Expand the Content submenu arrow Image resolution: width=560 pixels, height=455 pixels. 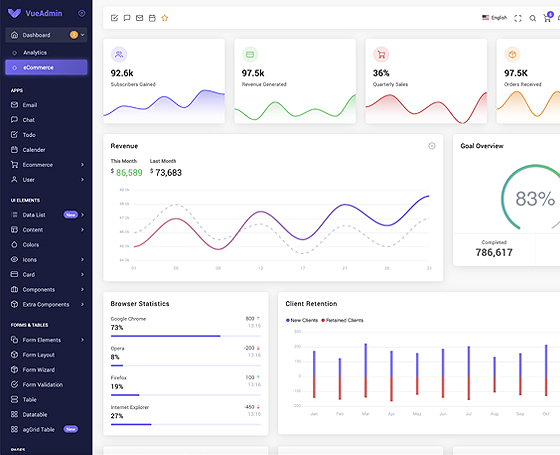click(x=82, y=230)
